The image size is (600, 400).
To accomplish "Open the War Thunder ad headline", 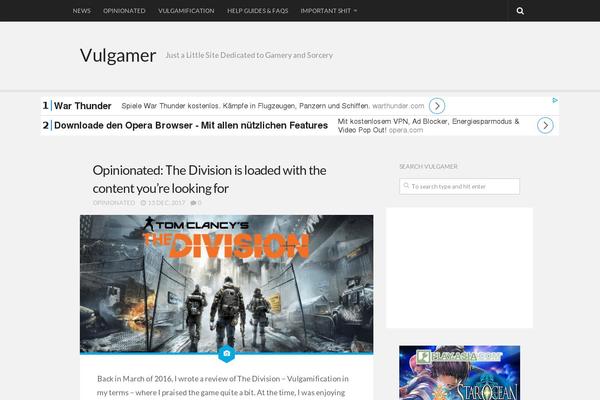I will (83, 106).
